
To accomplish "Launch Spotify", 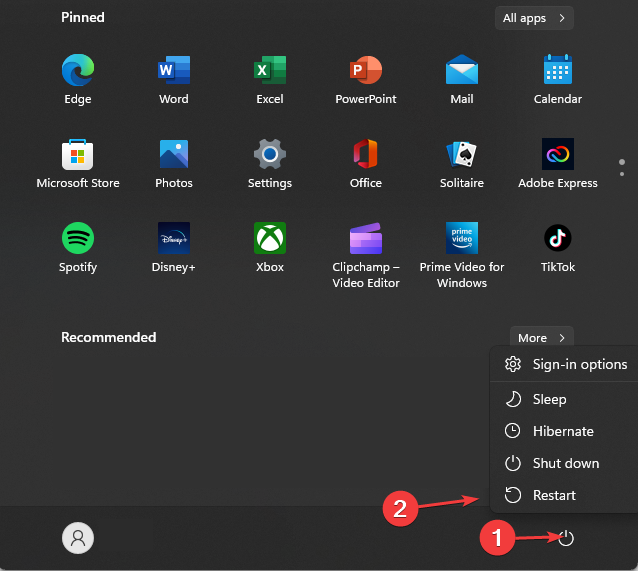I will pos(78,247).
